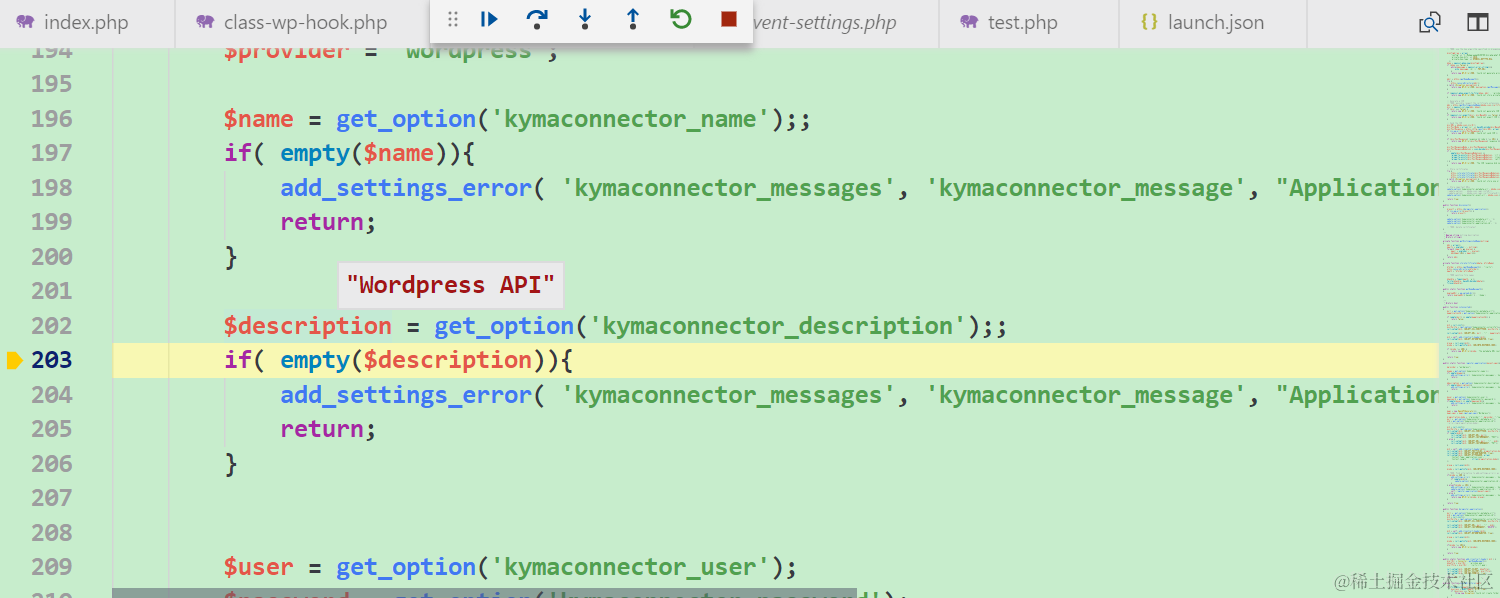Open the index.php tab
Screen dimensions: 1500x598
click(87, 22)
